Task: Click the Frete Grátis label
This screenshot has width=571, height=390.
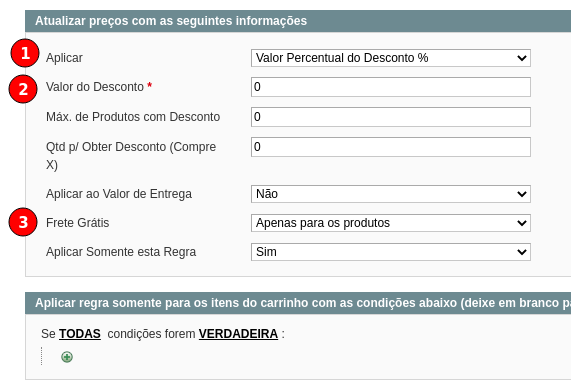Action: pos(78,222)
